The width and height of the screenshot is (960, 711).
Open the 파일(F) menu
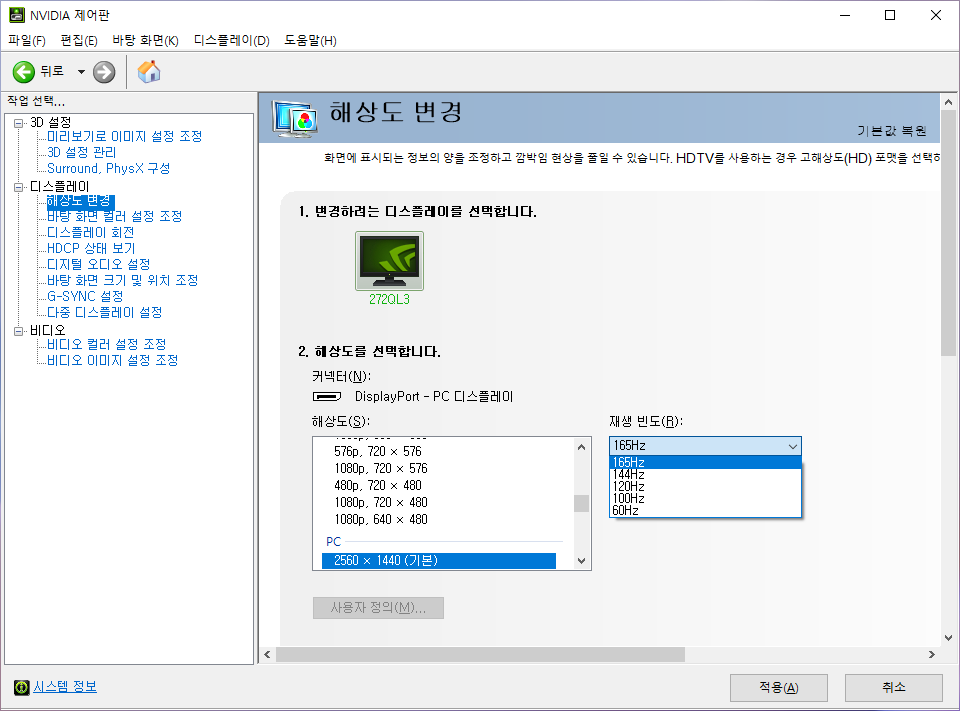click(x=27, y=40)
